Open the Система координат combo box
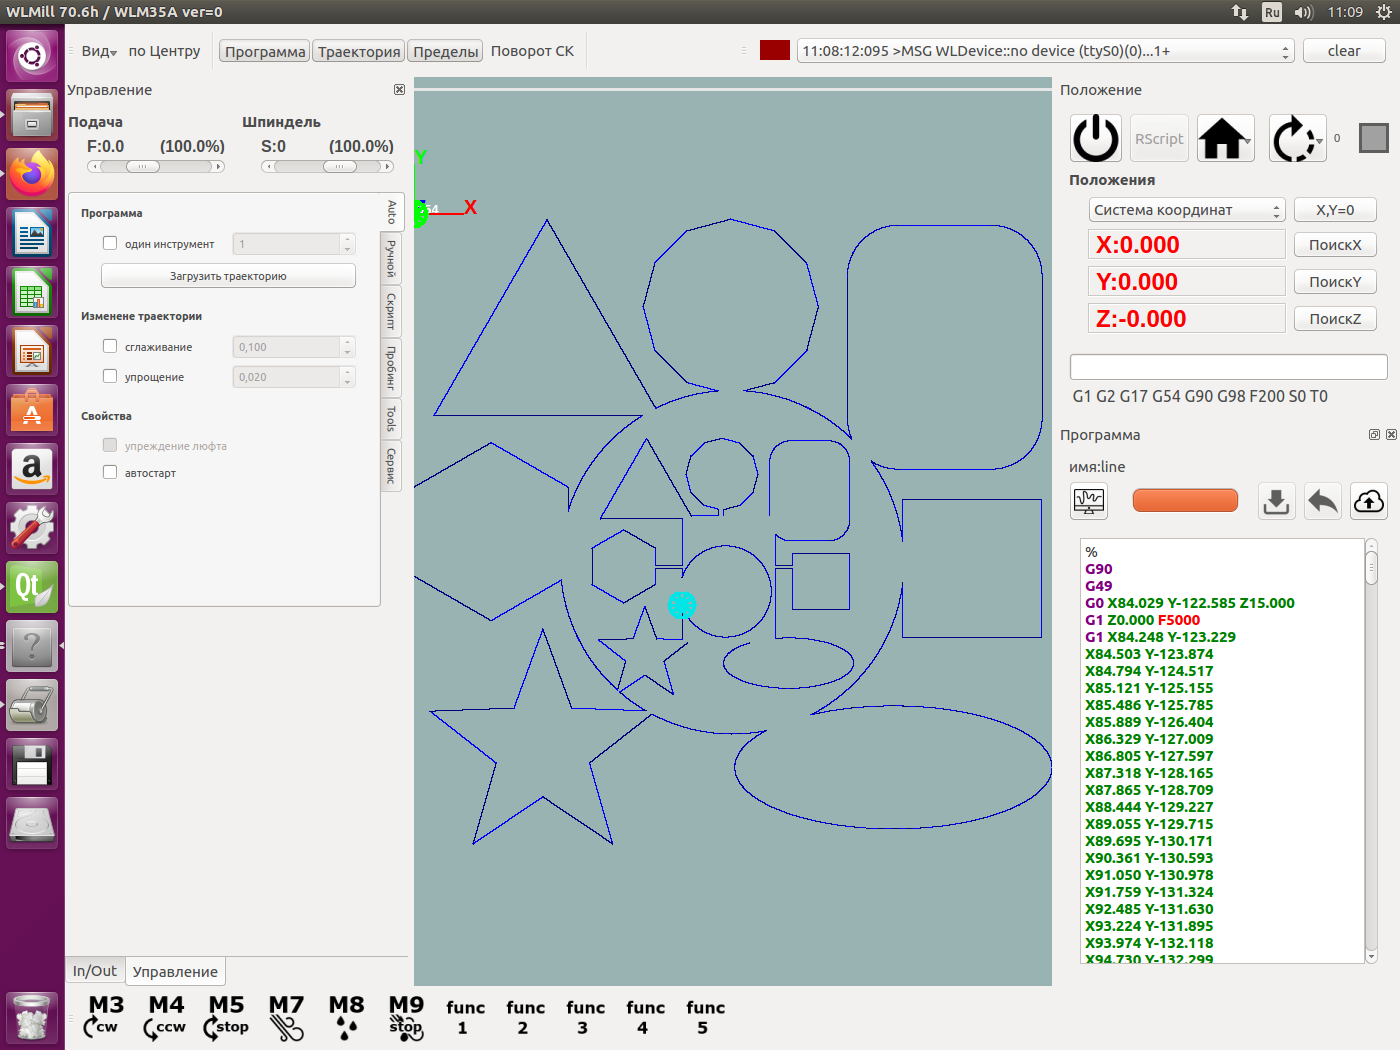Image resolution: width=1400 pixels, height=1050 pixels. 1187,210
